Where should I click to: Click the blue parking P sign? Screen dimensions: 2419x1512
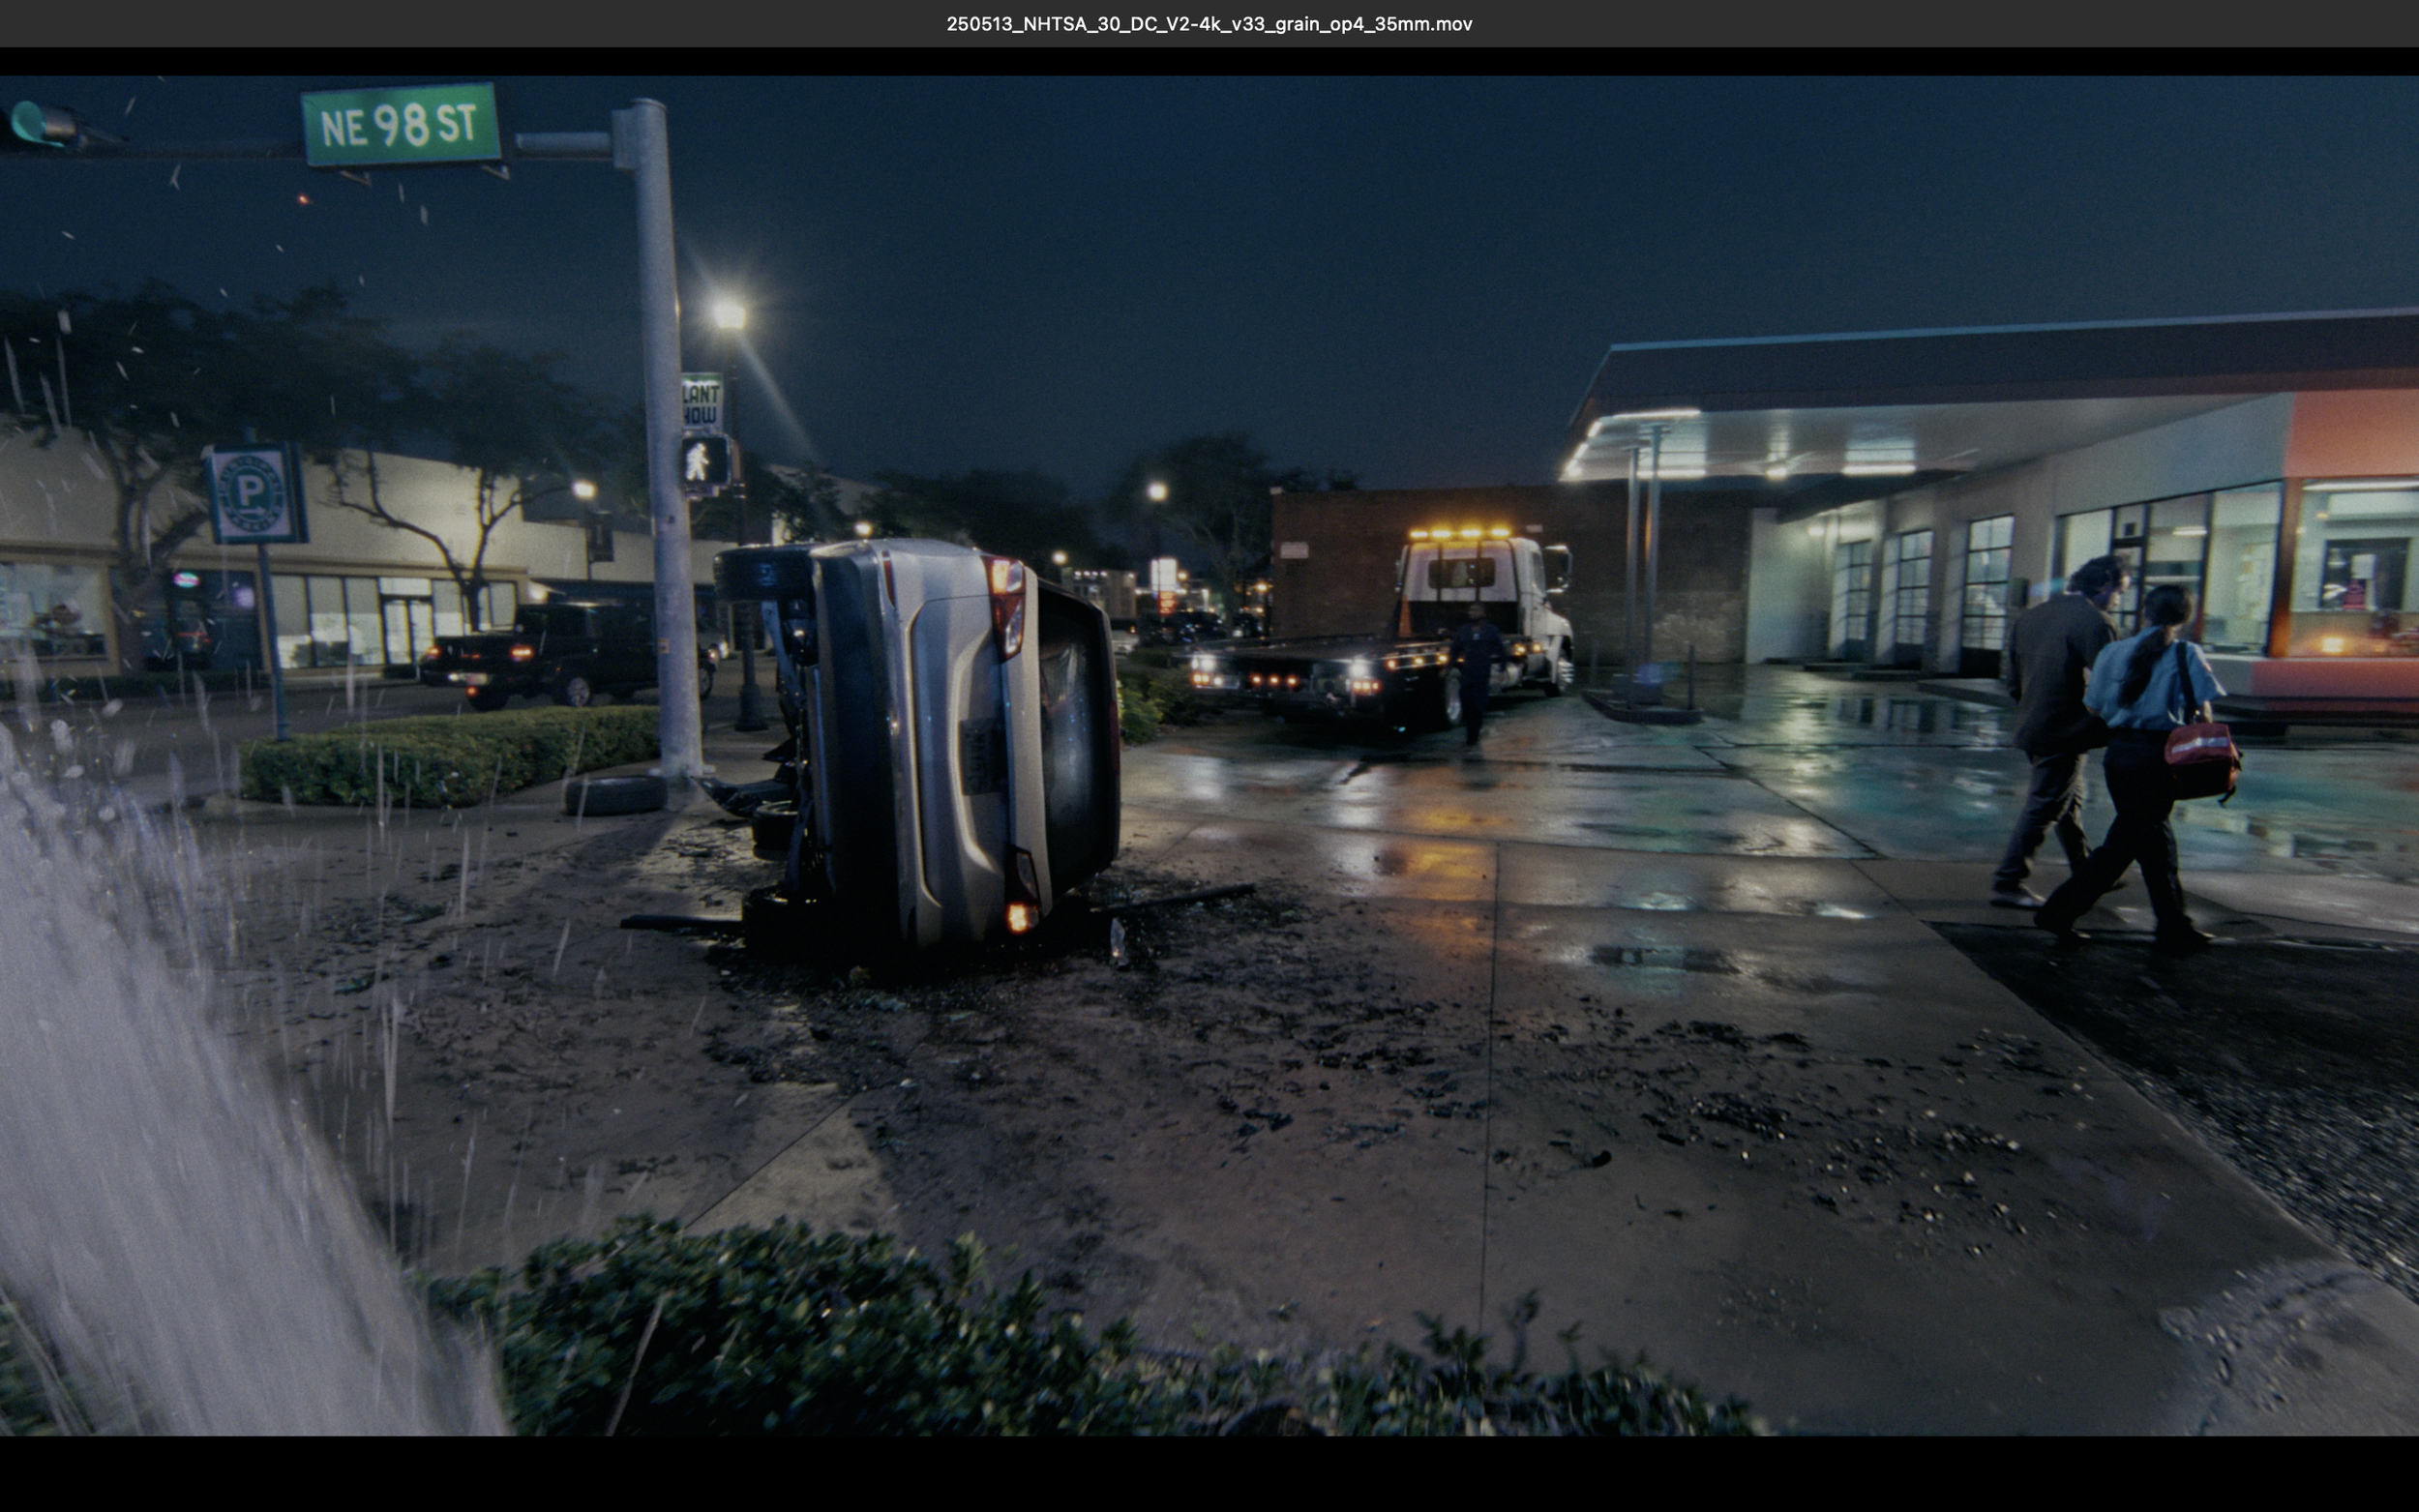(x=254, y=492)
